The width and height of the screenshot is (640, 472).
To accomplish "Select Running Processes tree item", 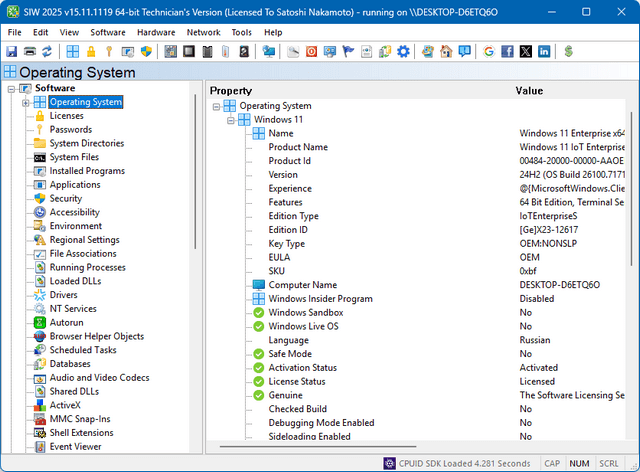I will pyautogui.click(x=88, y=267).
